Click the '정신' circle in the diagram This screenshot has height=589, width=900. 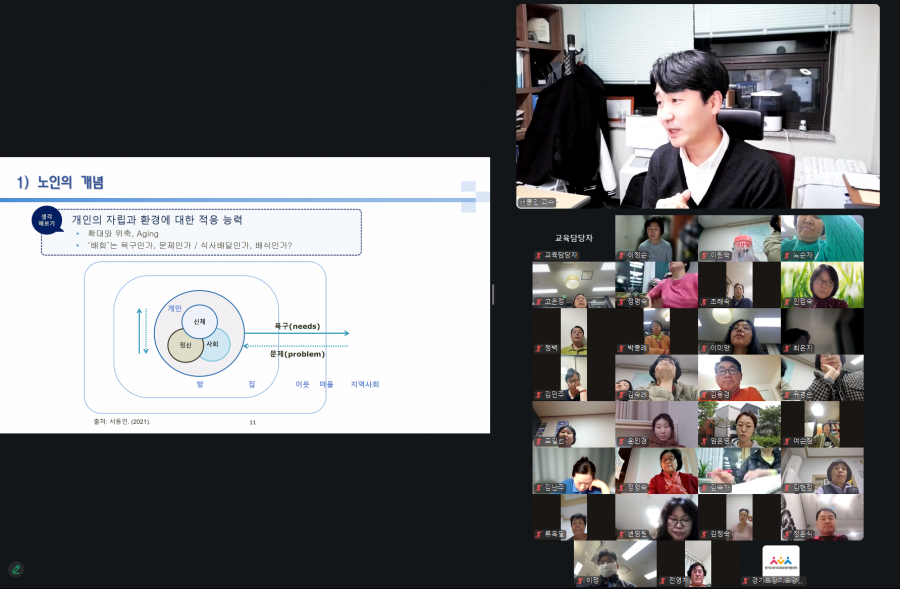(x=185, y=345)
